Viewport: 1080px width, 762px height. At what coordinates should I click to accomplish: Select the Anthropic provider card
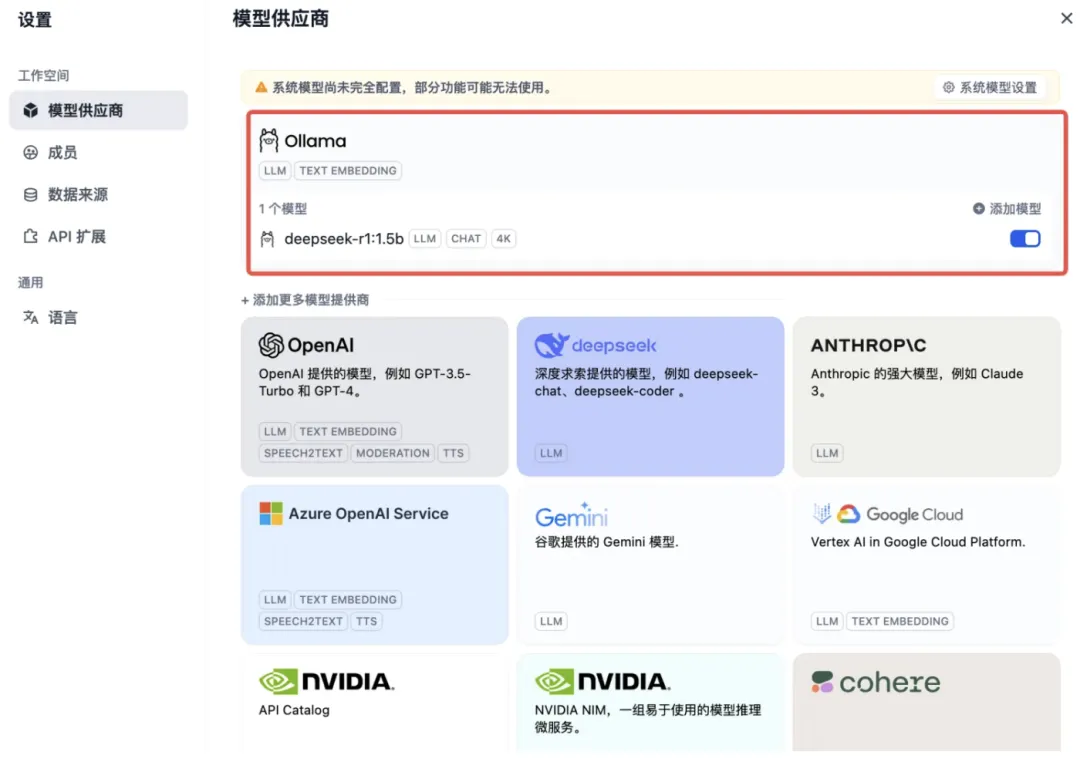pos(926,397)
